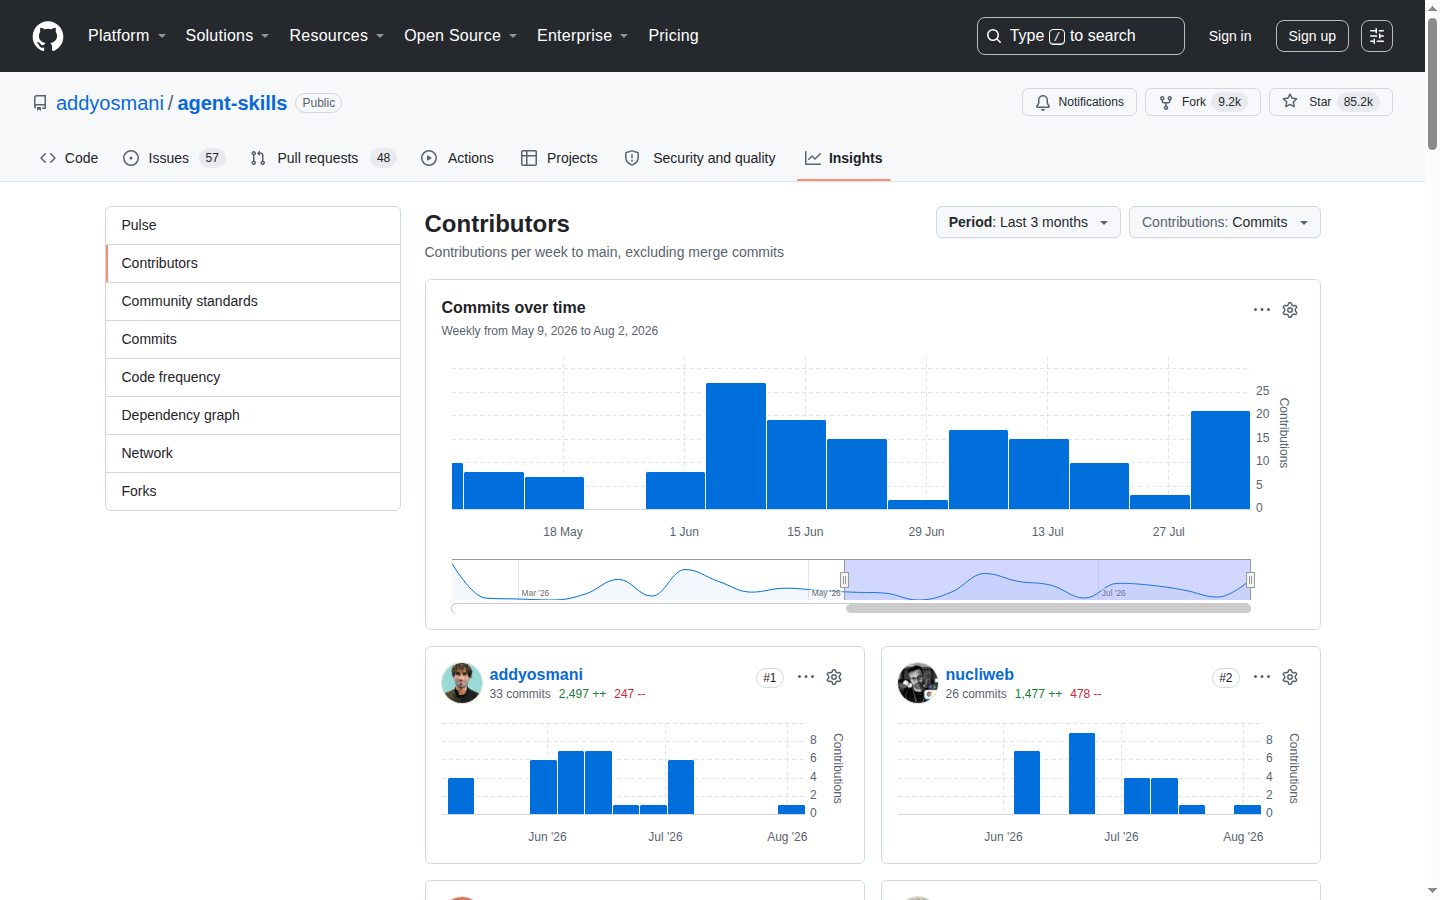Click the GitHub logo icon
The width and height of the screenshot is (1440, 900).
coord(48,36)
